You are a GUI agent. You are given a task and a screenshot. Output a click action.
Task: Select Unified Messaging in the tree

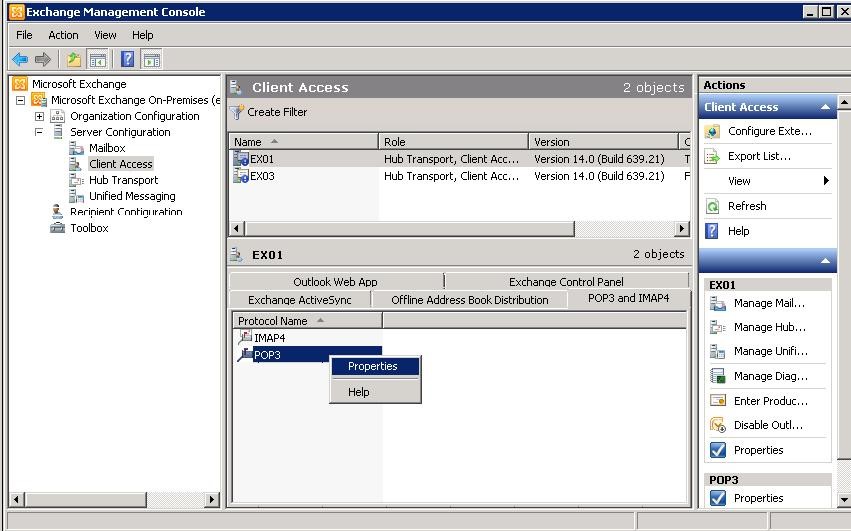(132, 196)
